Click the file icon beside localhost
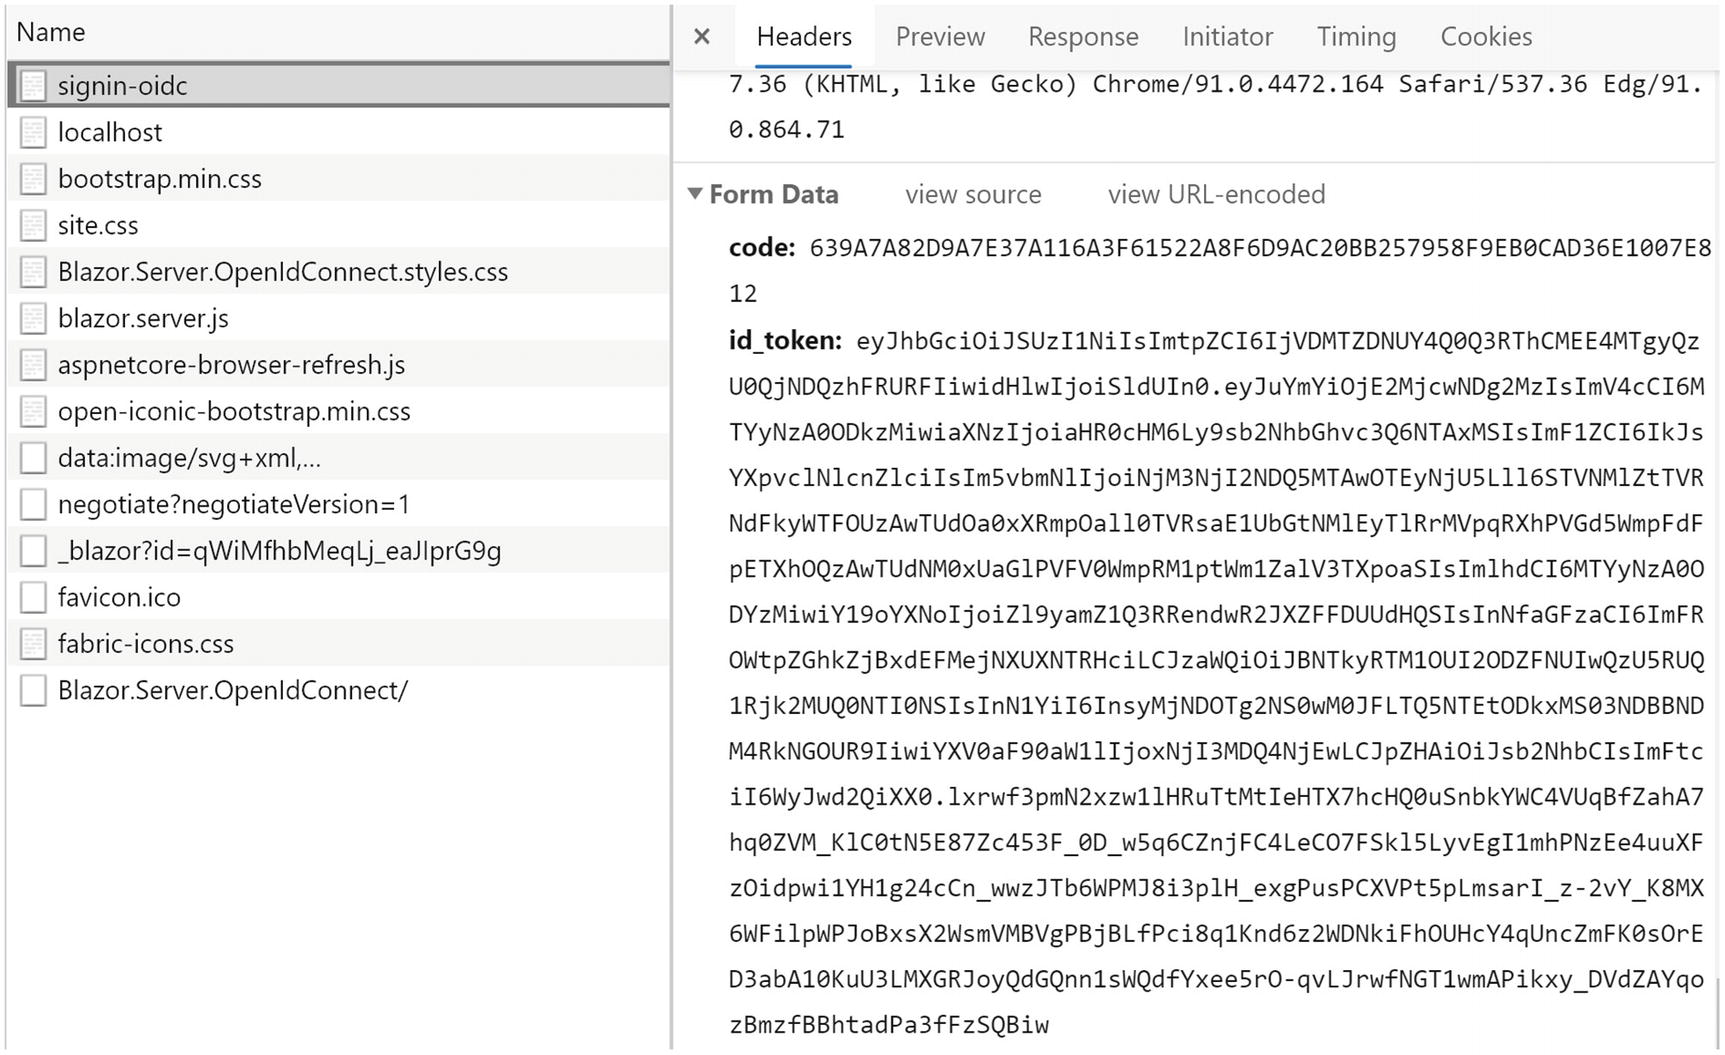1725x1055 pixels. (x=33, y=132)
